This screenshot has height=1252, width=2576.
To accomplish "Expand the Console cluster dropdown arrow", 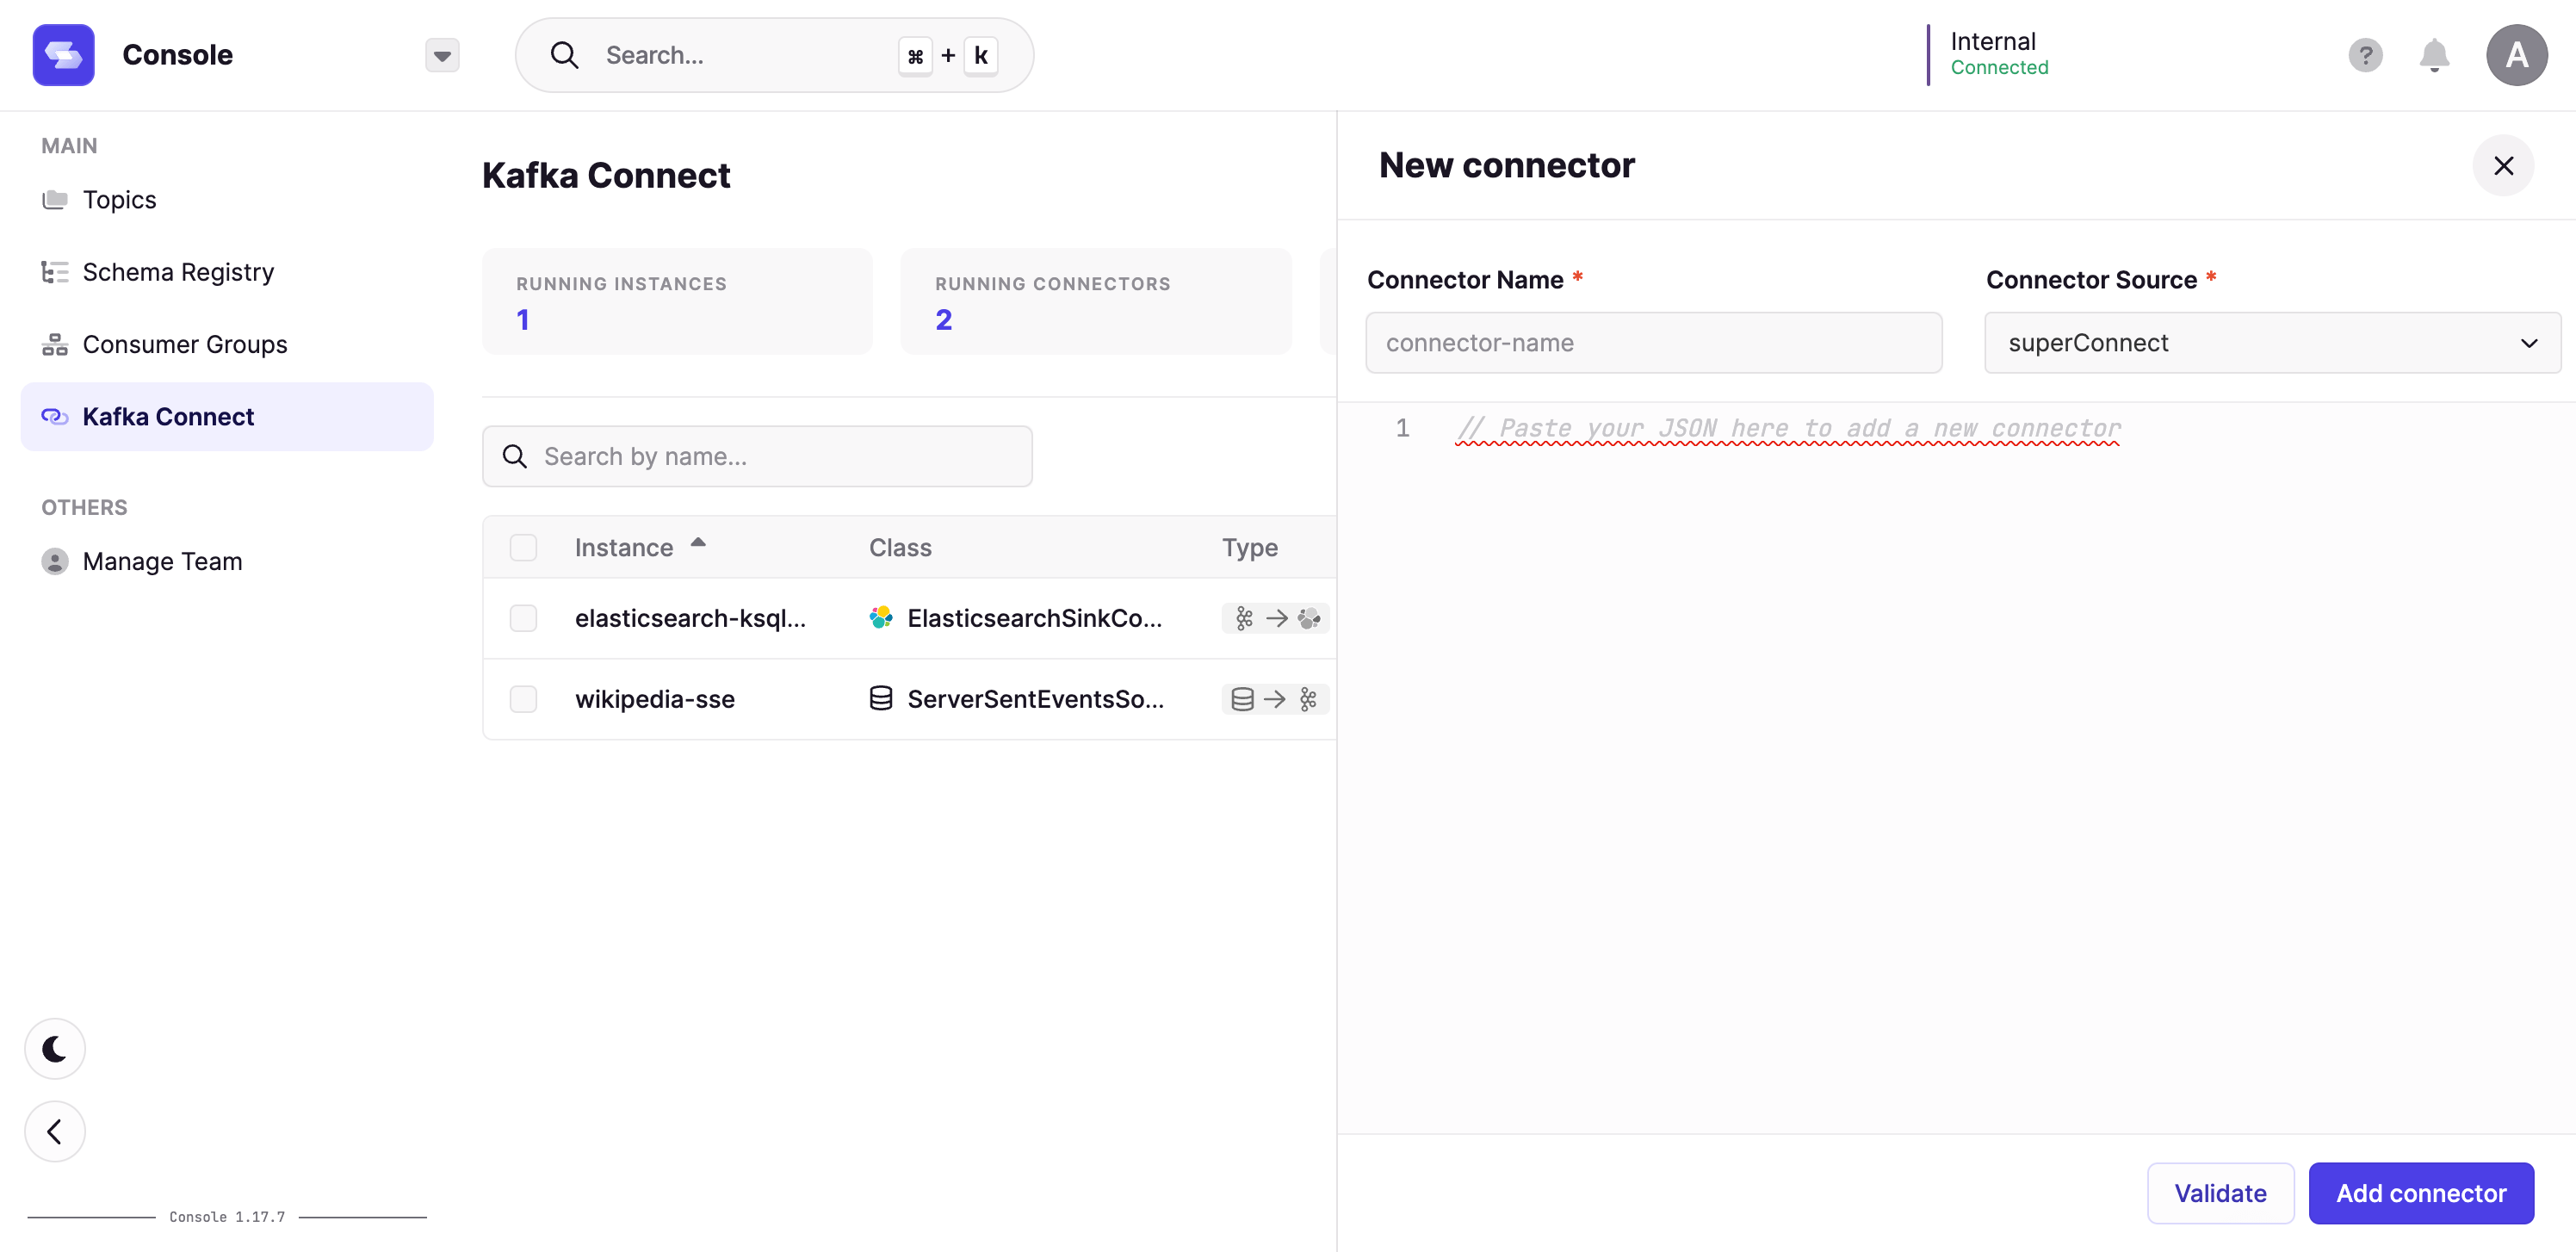I will (x=442, y=55).
